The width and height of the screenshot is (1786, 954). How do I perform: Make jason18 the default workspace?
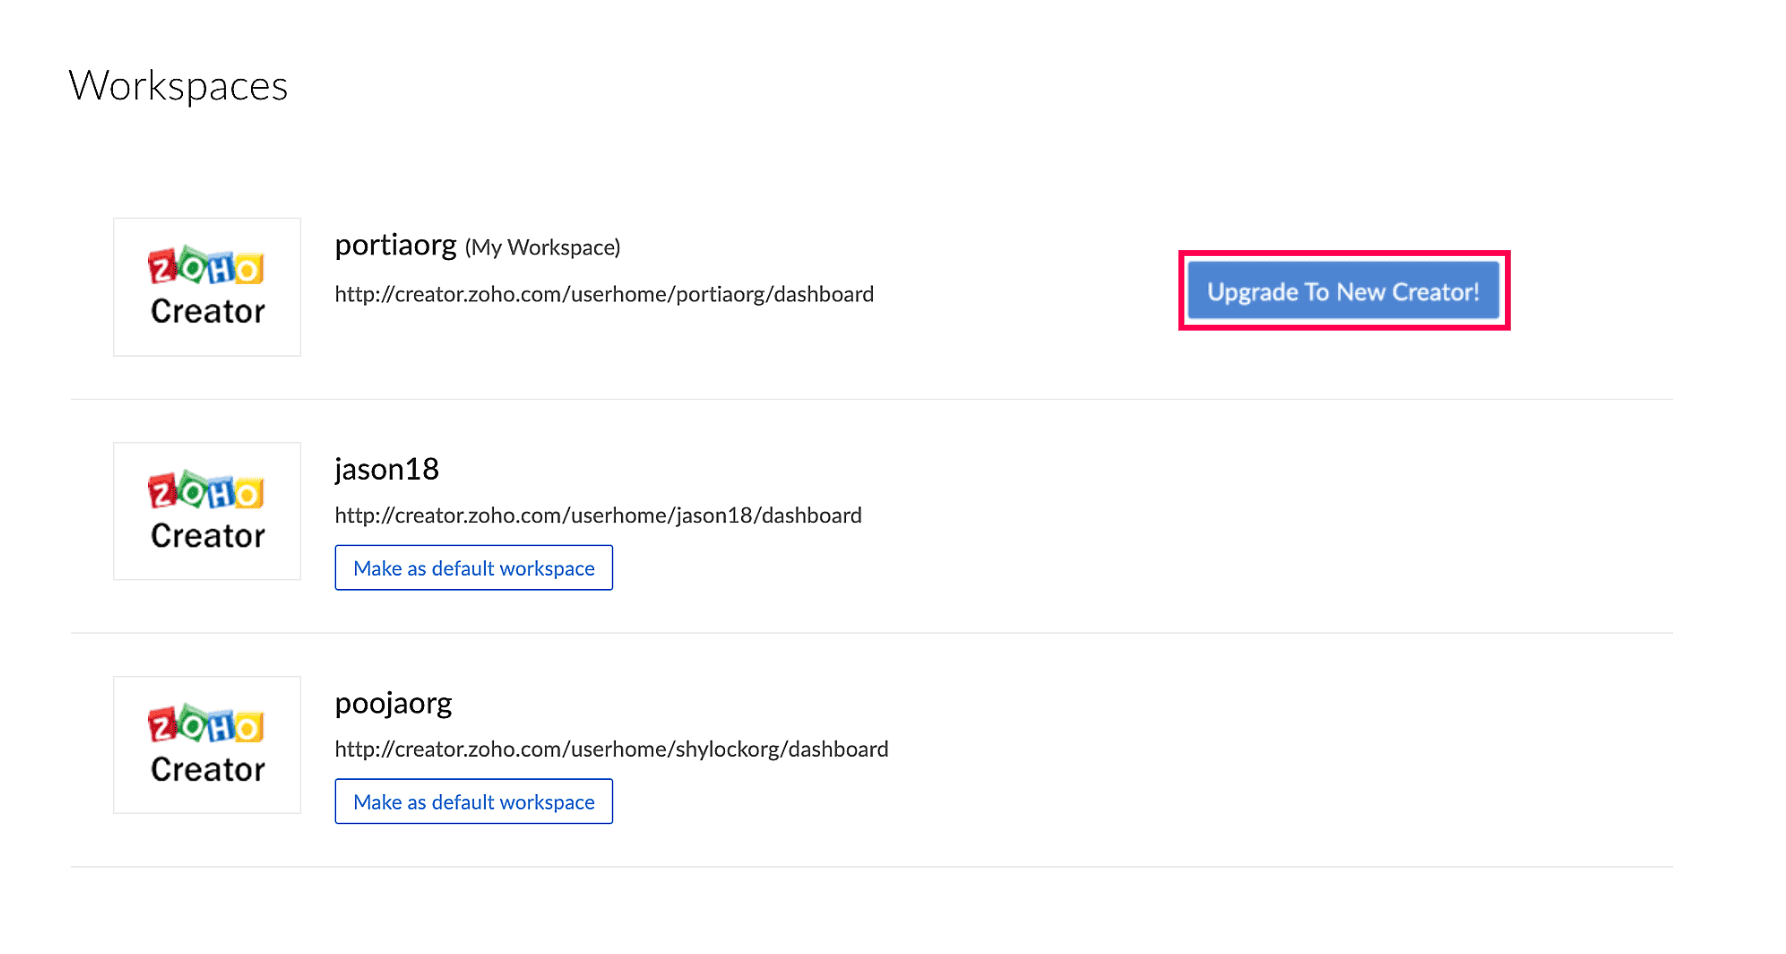(474, 568)
